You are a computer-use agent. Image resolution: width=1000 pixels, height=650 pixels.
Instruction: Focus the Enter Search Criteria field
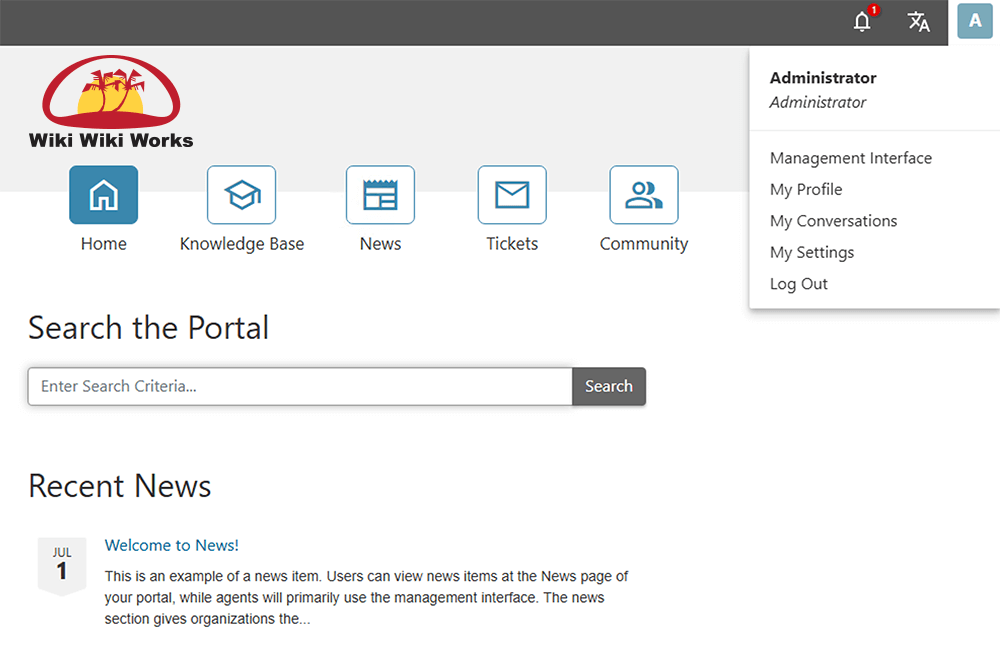coord(300,386)
